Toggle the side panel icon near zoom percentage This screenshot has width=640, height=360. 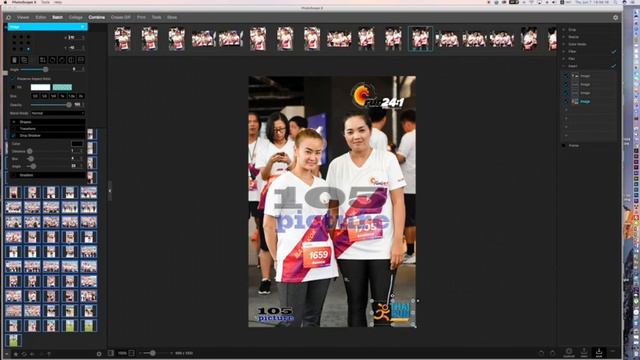click(x=111, y=353)
